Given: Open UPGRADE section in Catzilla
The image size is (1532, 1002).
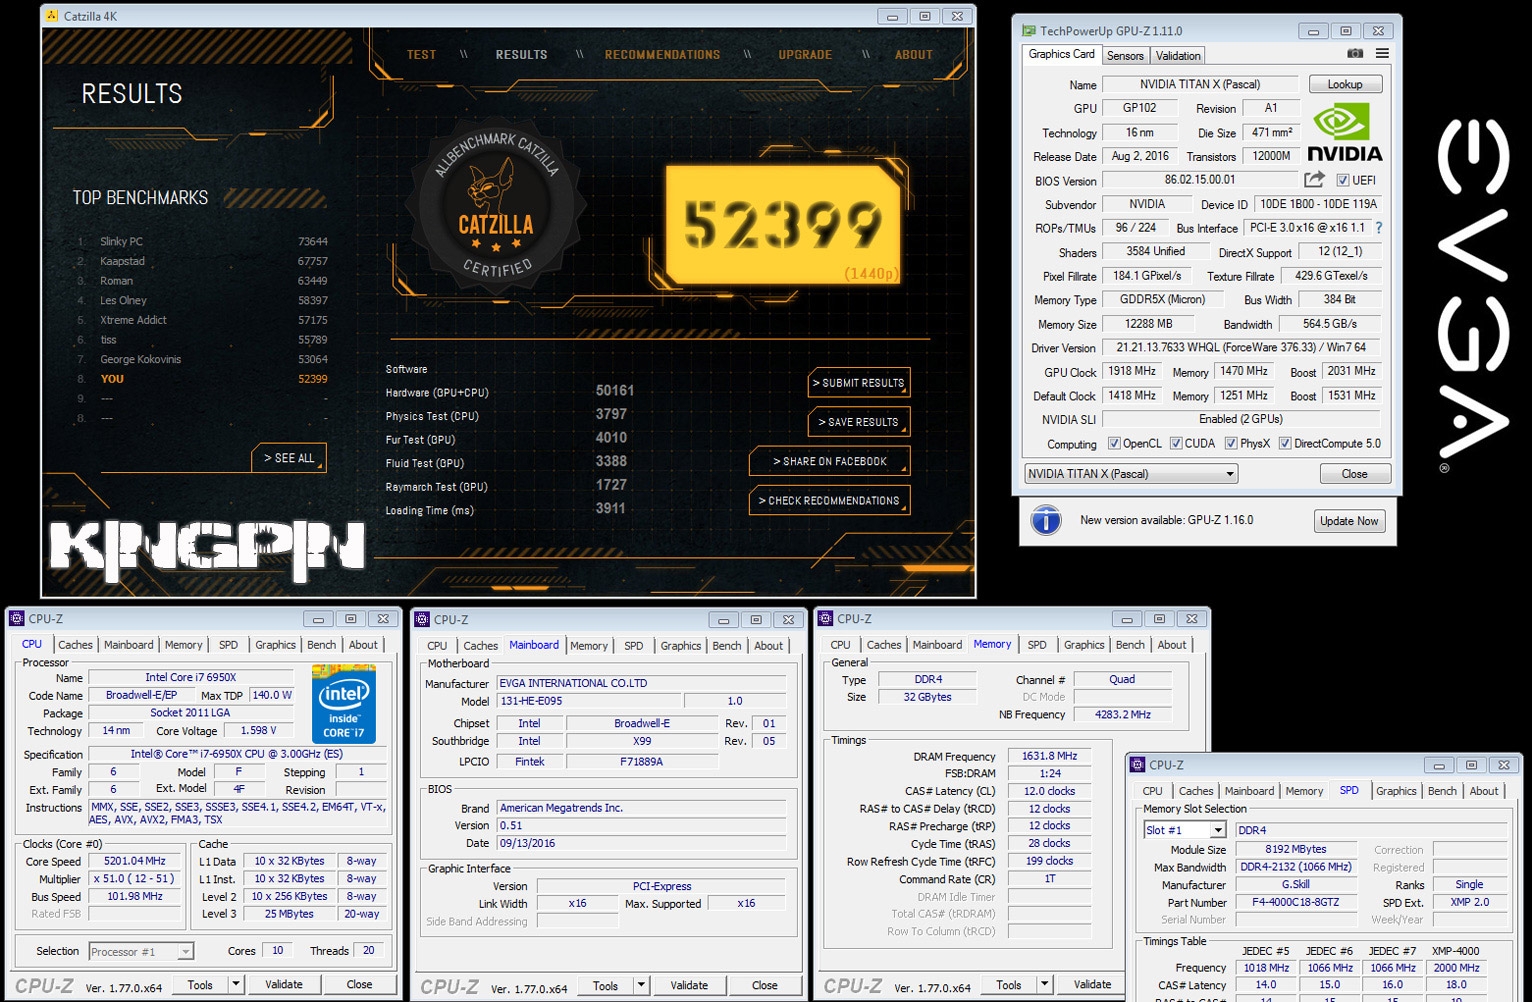Looking at the screenshot, I should pyautogui.click(x=805, y=55).
